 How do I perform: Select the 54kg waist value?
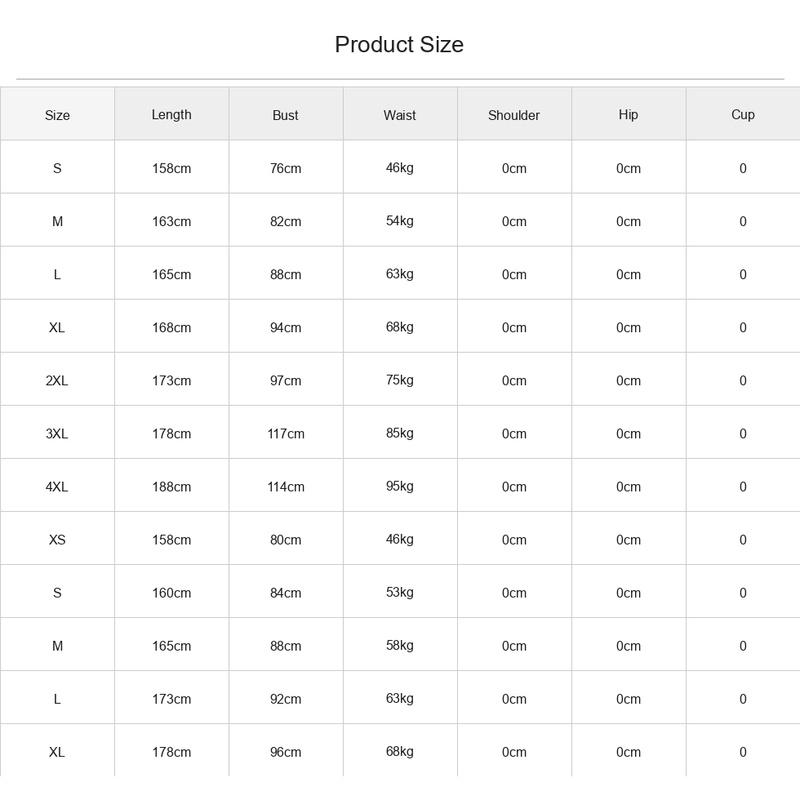(x=400, y=221)
